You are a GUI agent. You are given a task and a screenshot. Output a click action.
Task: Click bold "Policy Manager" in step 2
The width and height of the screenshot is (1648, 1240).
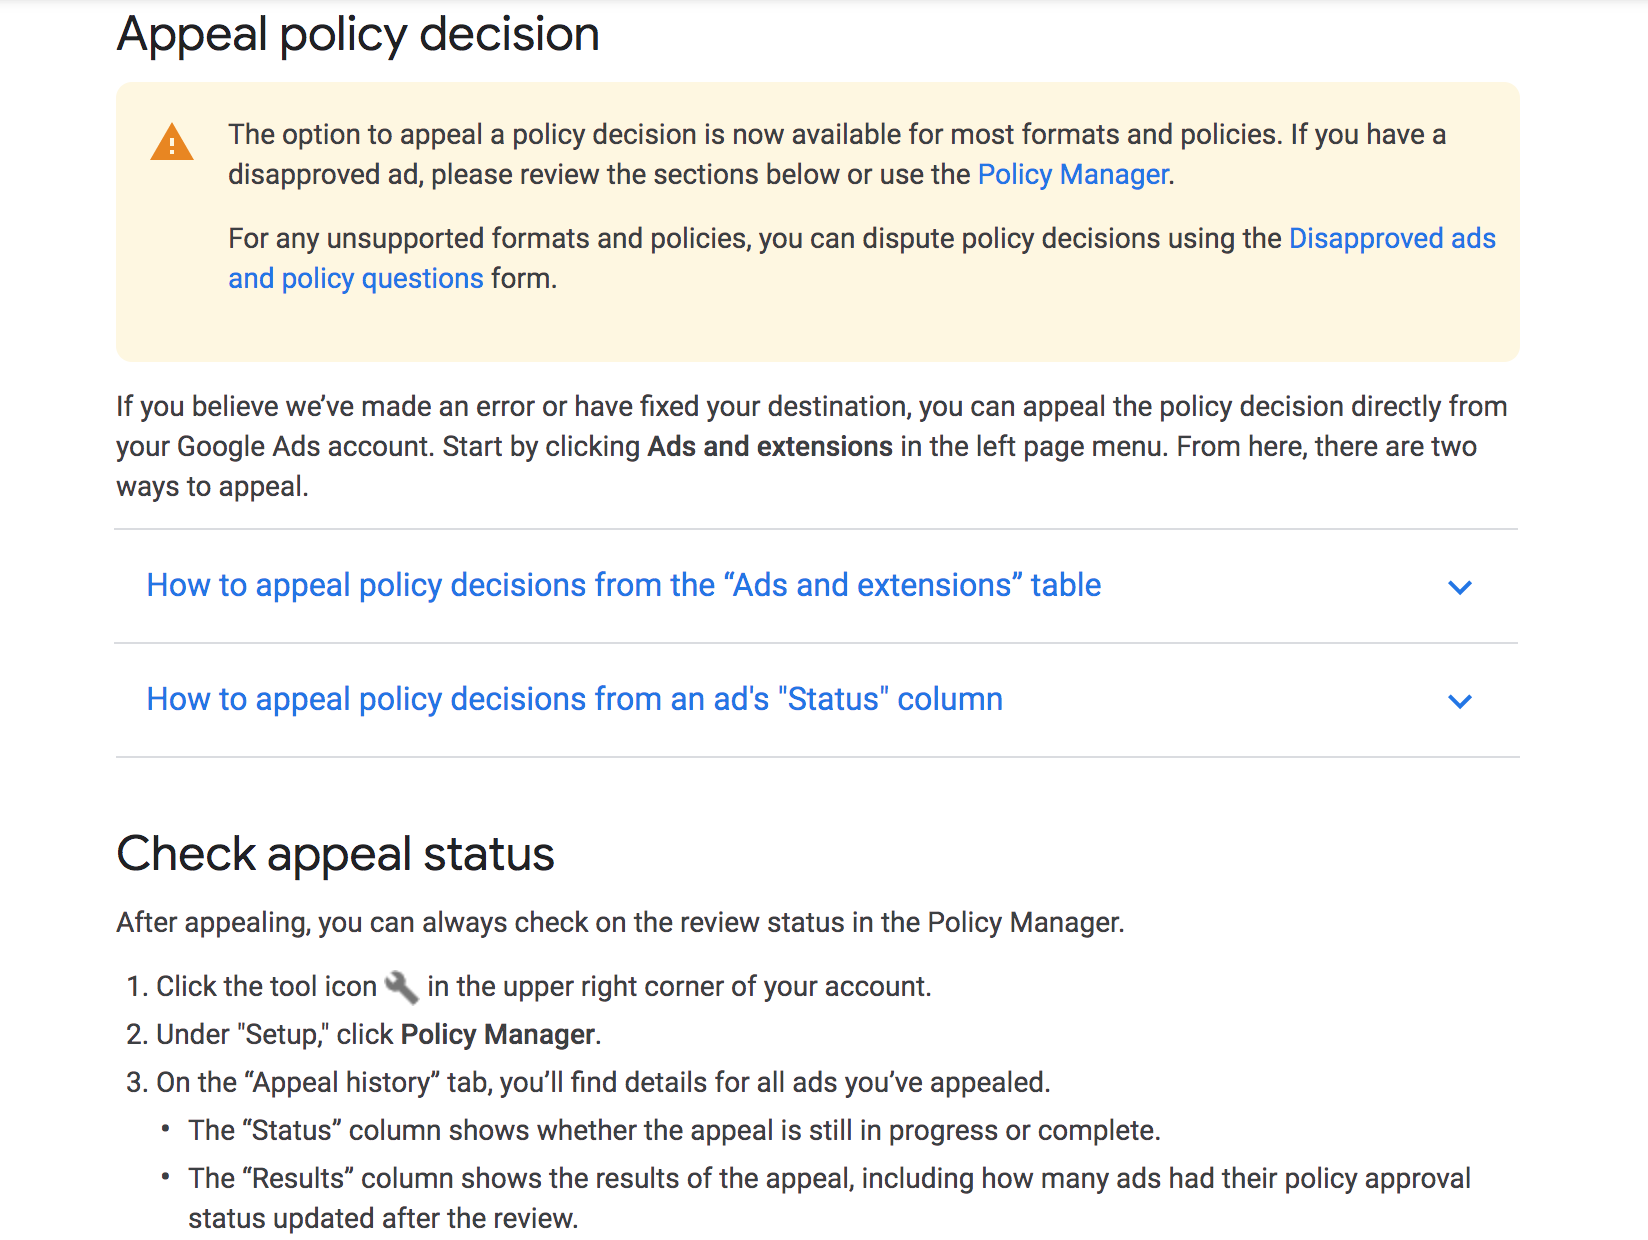[498, 1035]
